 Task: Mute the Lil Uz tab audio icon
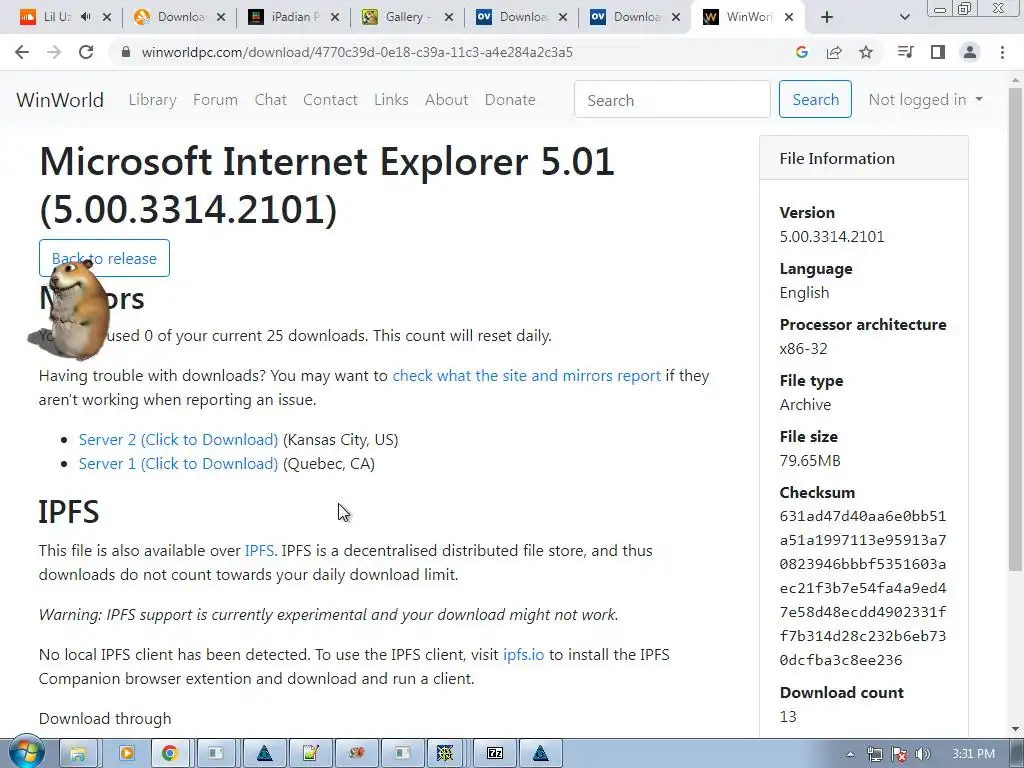[86, 17]
